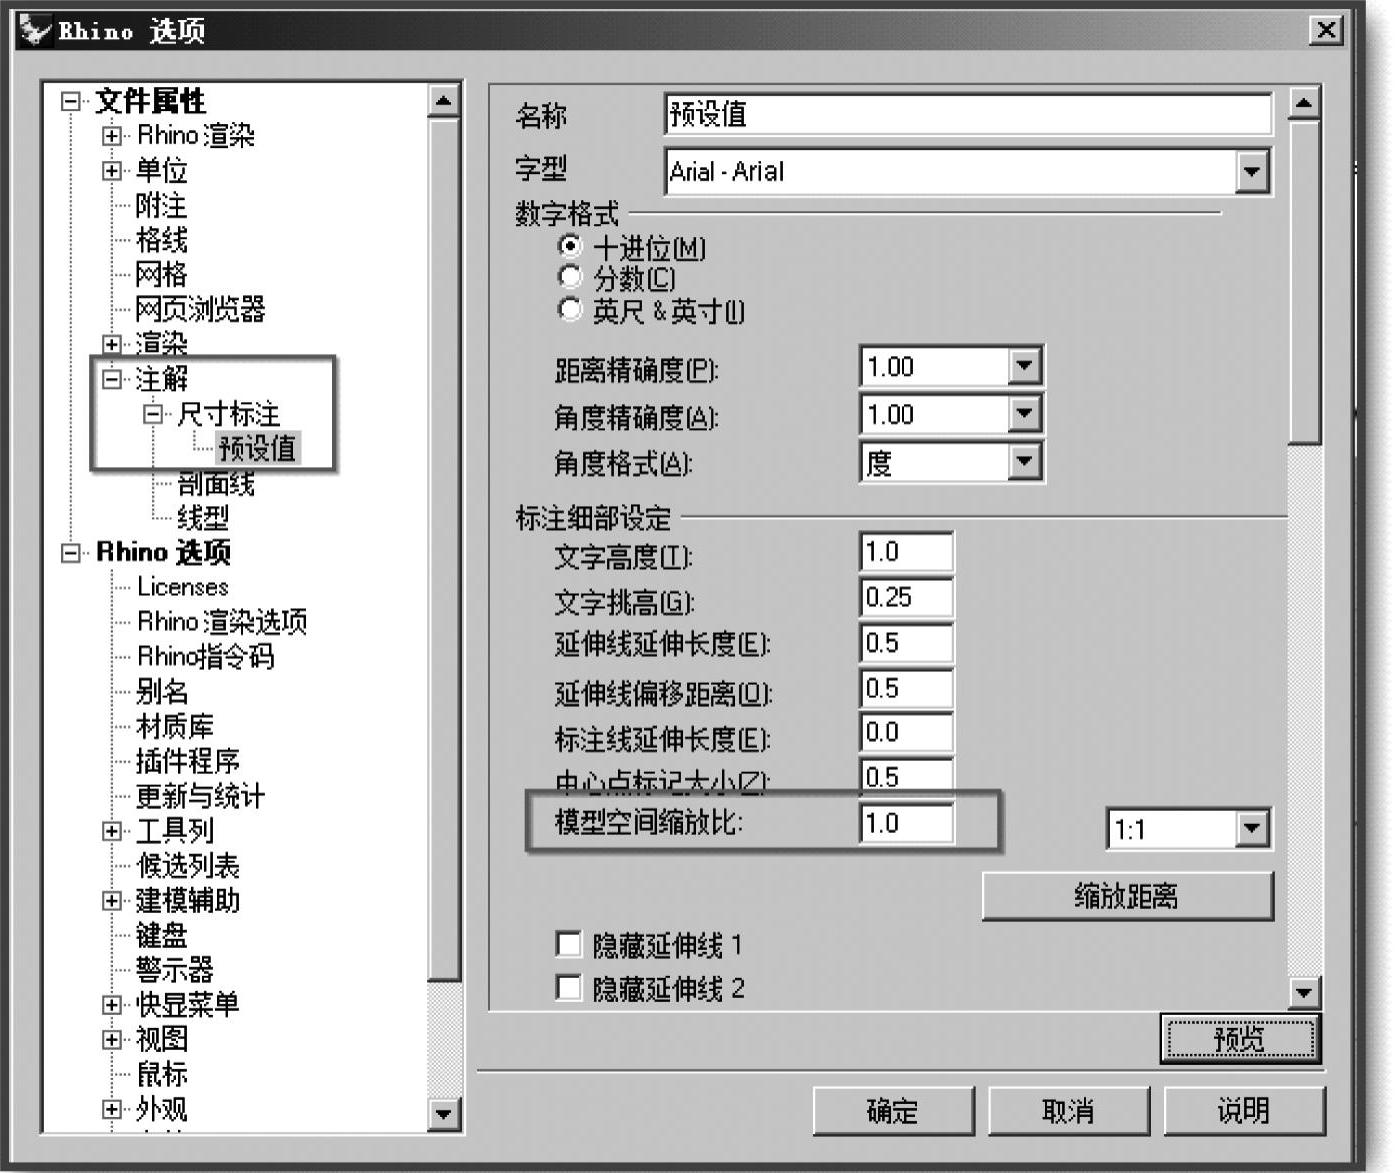Screen dimensions: 1396x1173
Task: Expand the 快显菜单 tree node
Action: coord(112,1004)
